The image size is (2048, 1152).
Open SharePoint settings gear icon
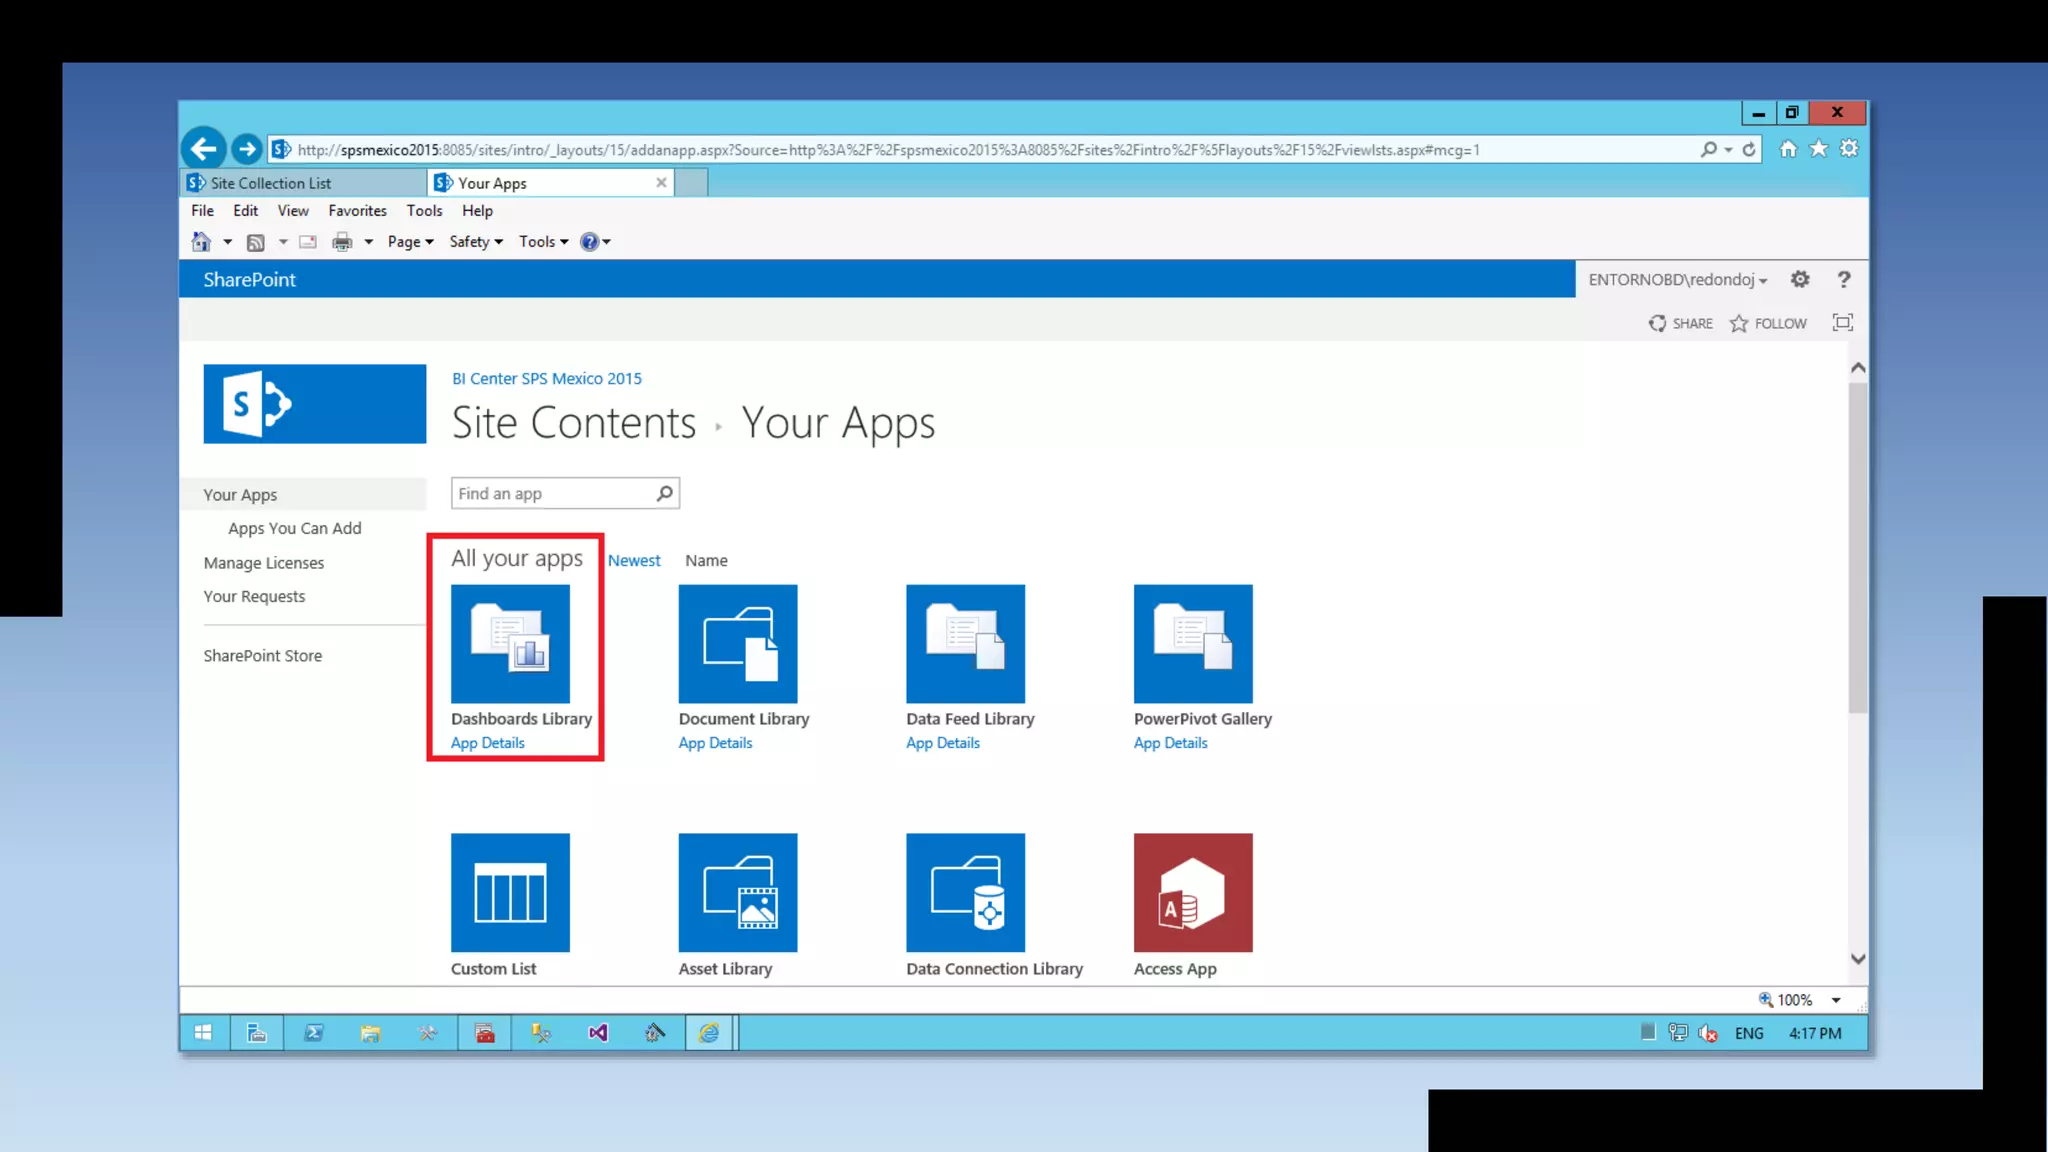(1800, 280)
